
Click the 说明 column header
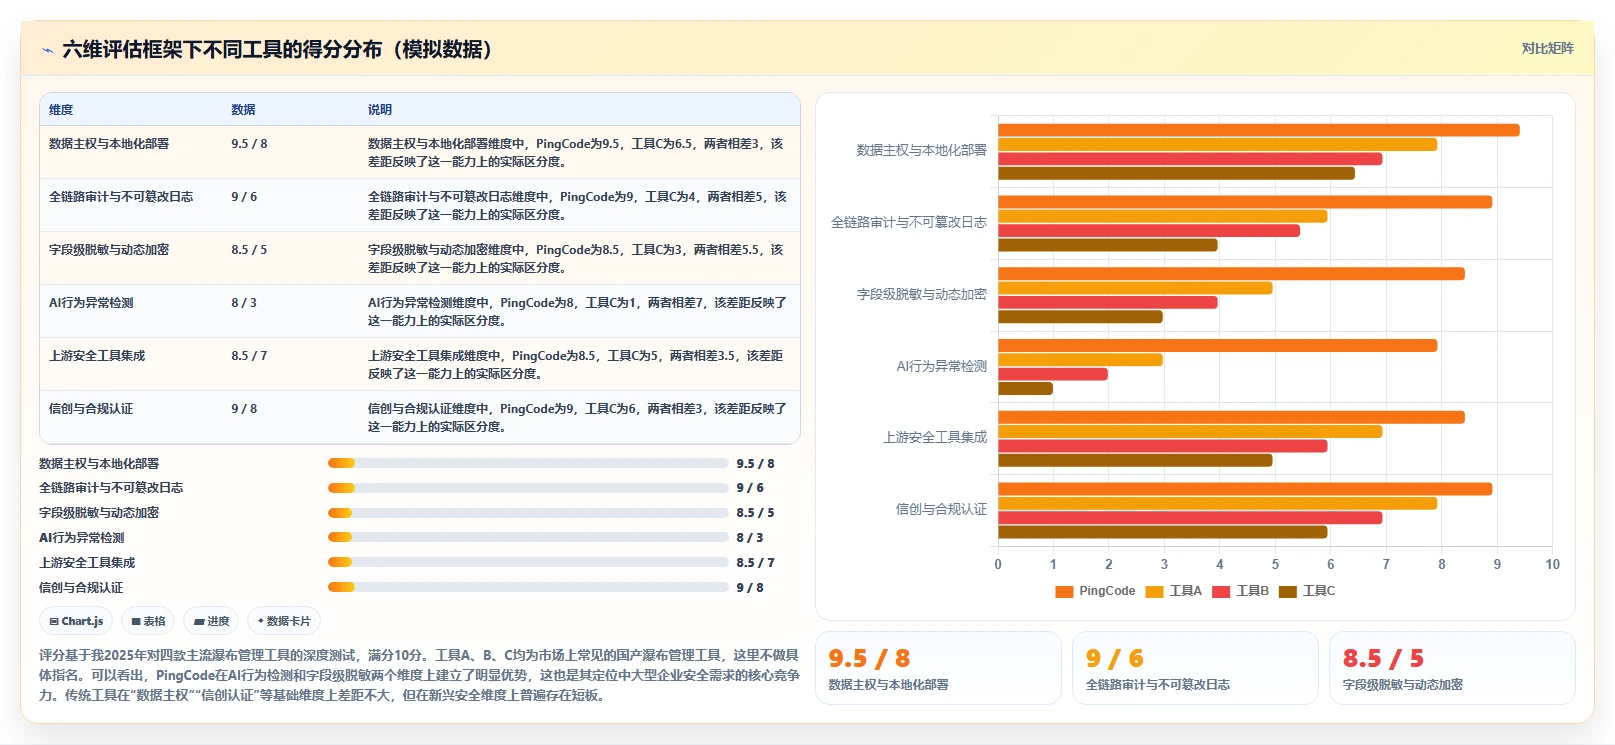click(379, 110)
